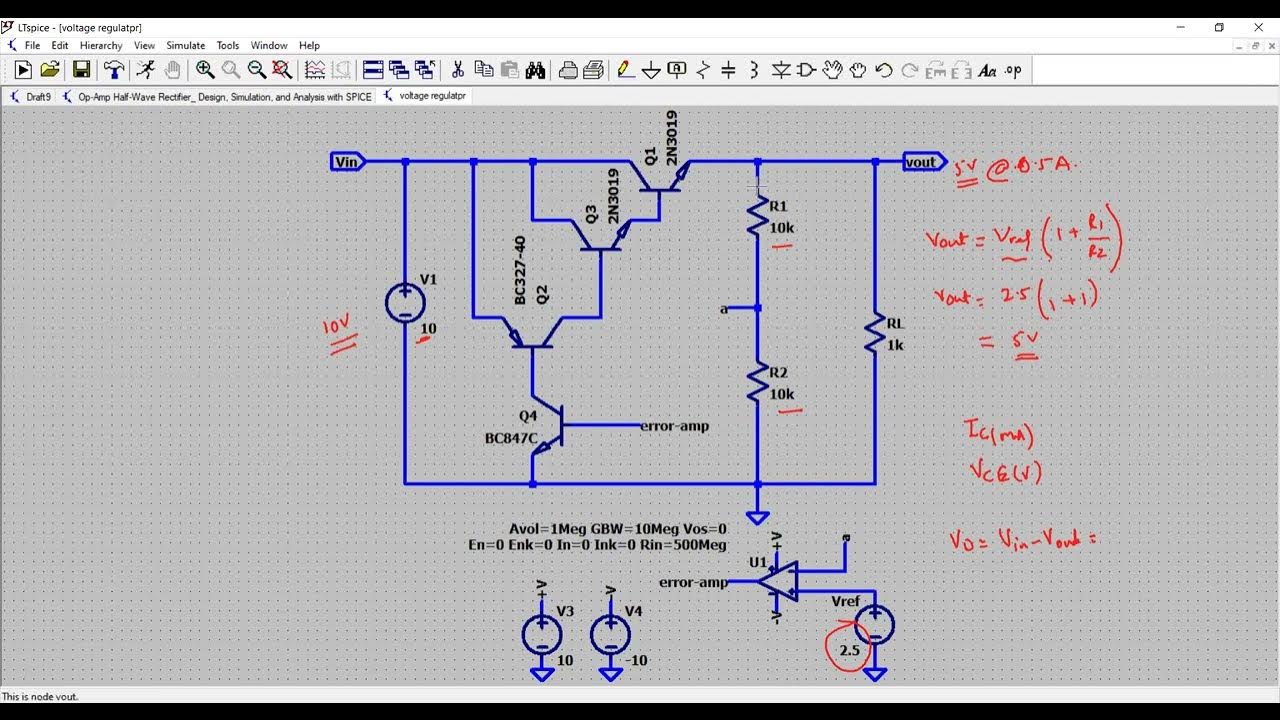
Task: Place a capacitor component
Action: pyautogui.click(x=729, y=70)
